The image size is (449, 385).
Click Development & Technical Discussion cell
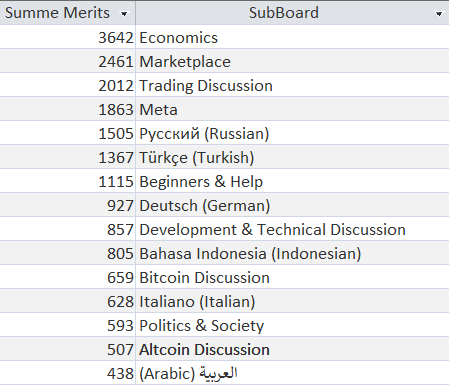coord(292,229)
